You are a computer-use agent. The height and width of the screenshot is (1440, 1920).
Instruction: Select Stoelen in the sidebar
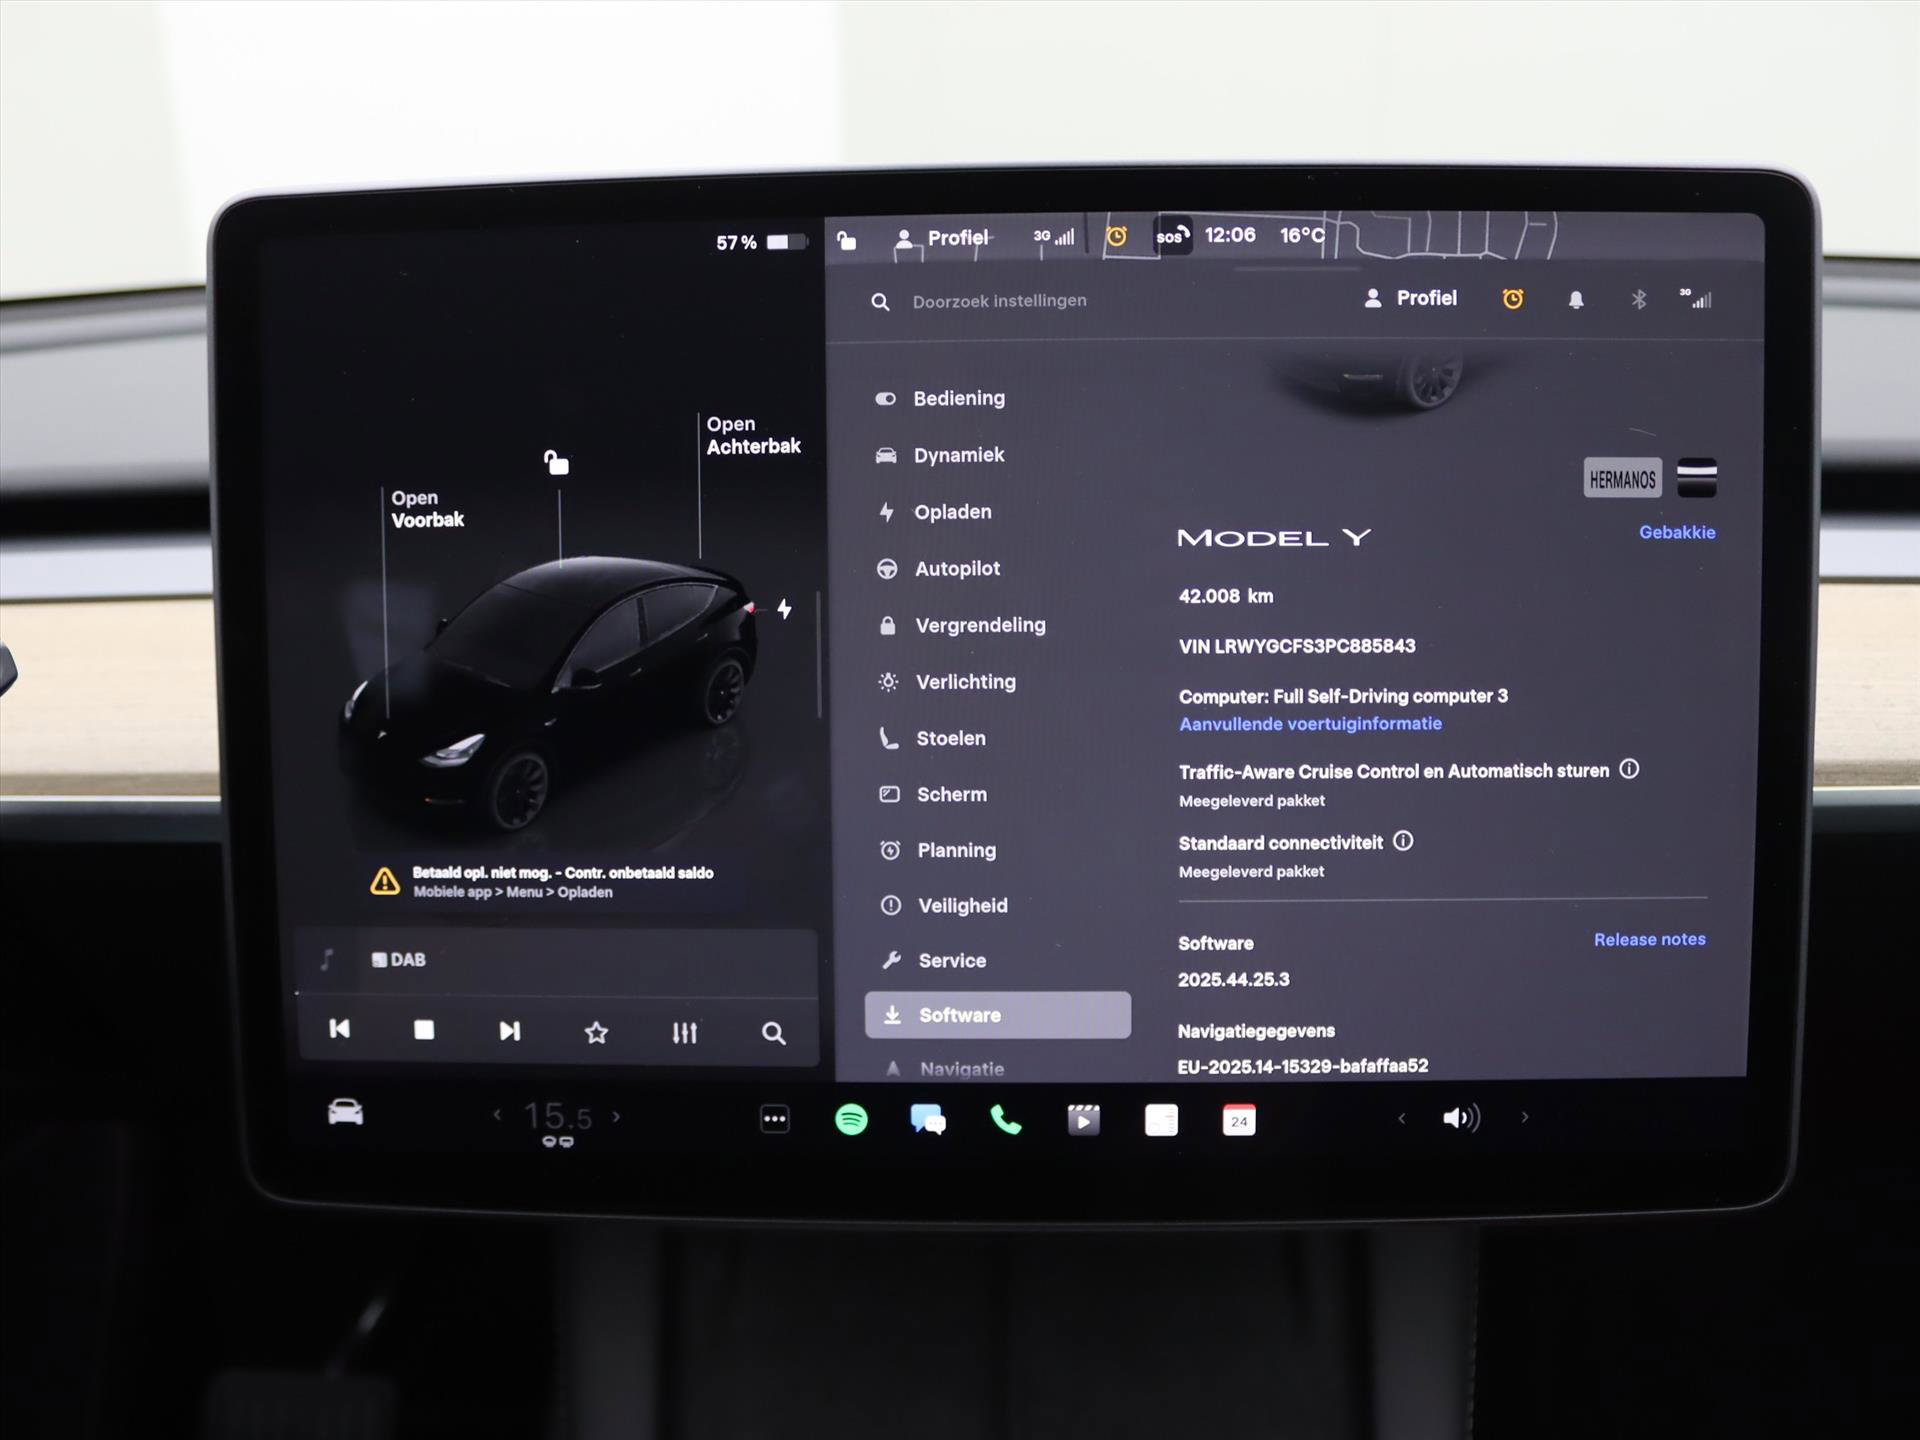[932, 738]
